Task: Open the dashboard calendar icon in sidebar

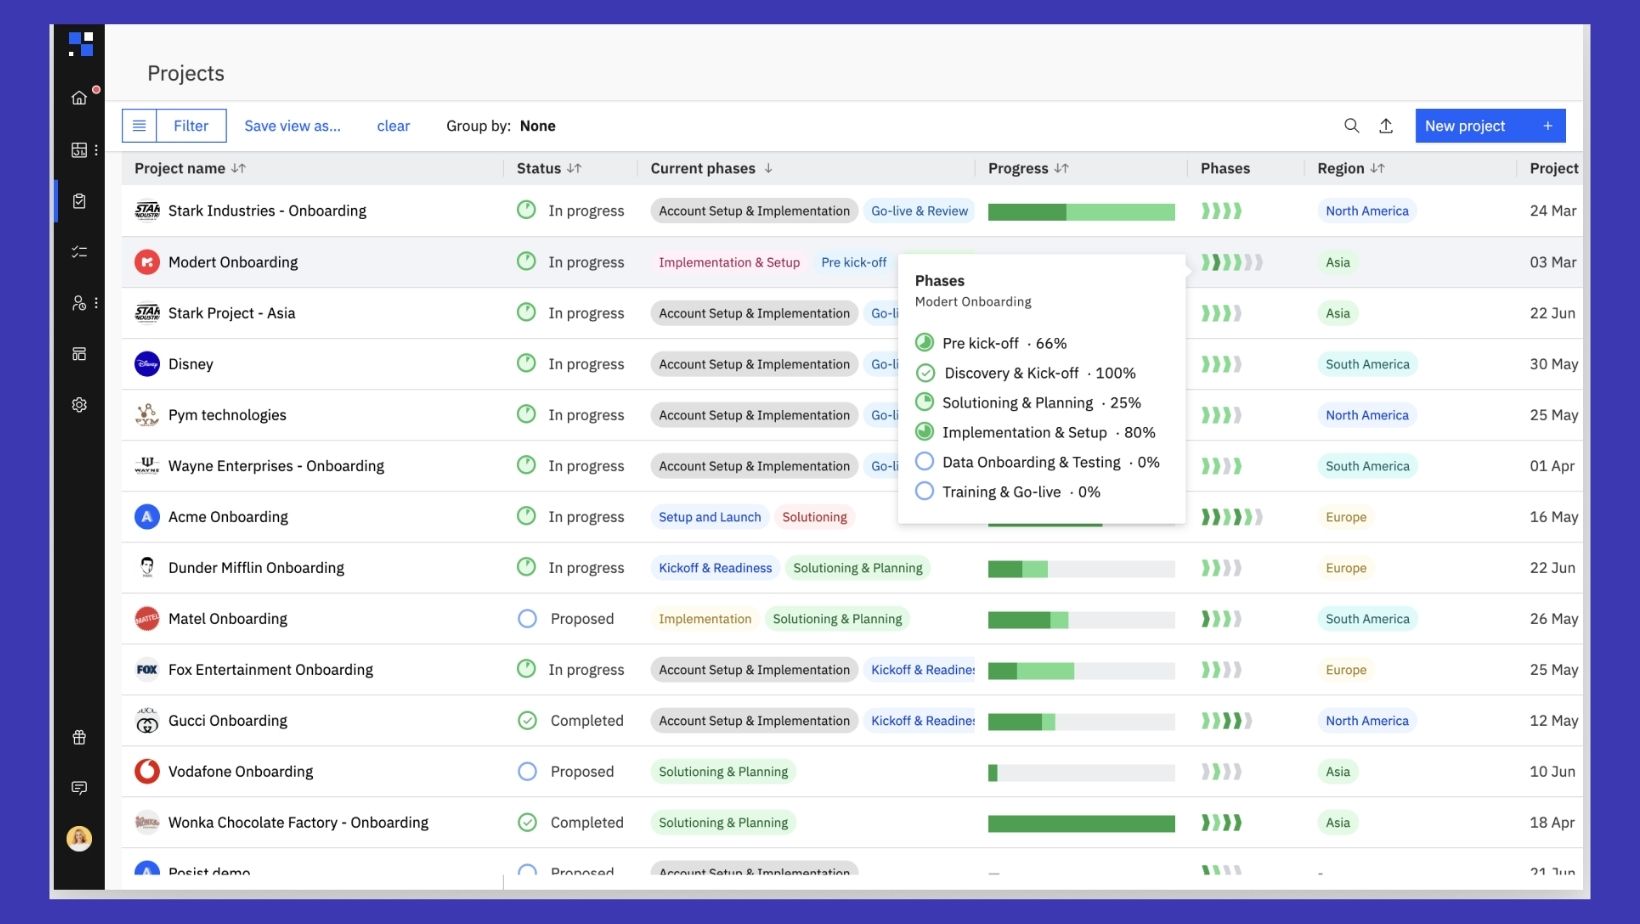Action: (79, 150)
